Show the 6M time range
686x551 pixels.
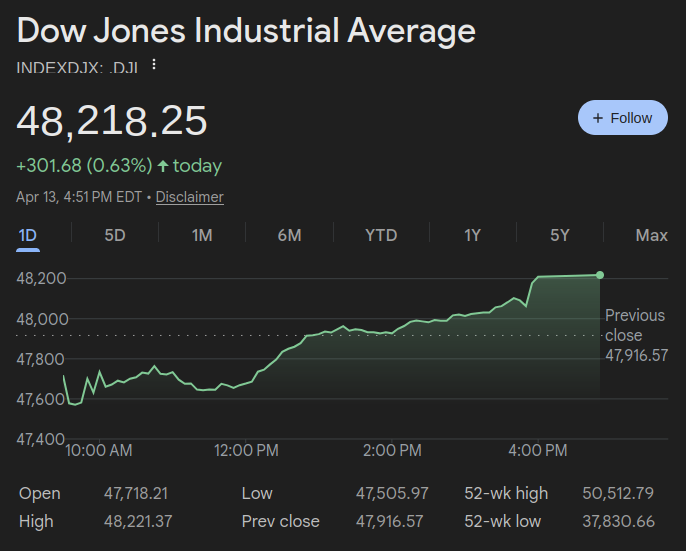[289, 235]
